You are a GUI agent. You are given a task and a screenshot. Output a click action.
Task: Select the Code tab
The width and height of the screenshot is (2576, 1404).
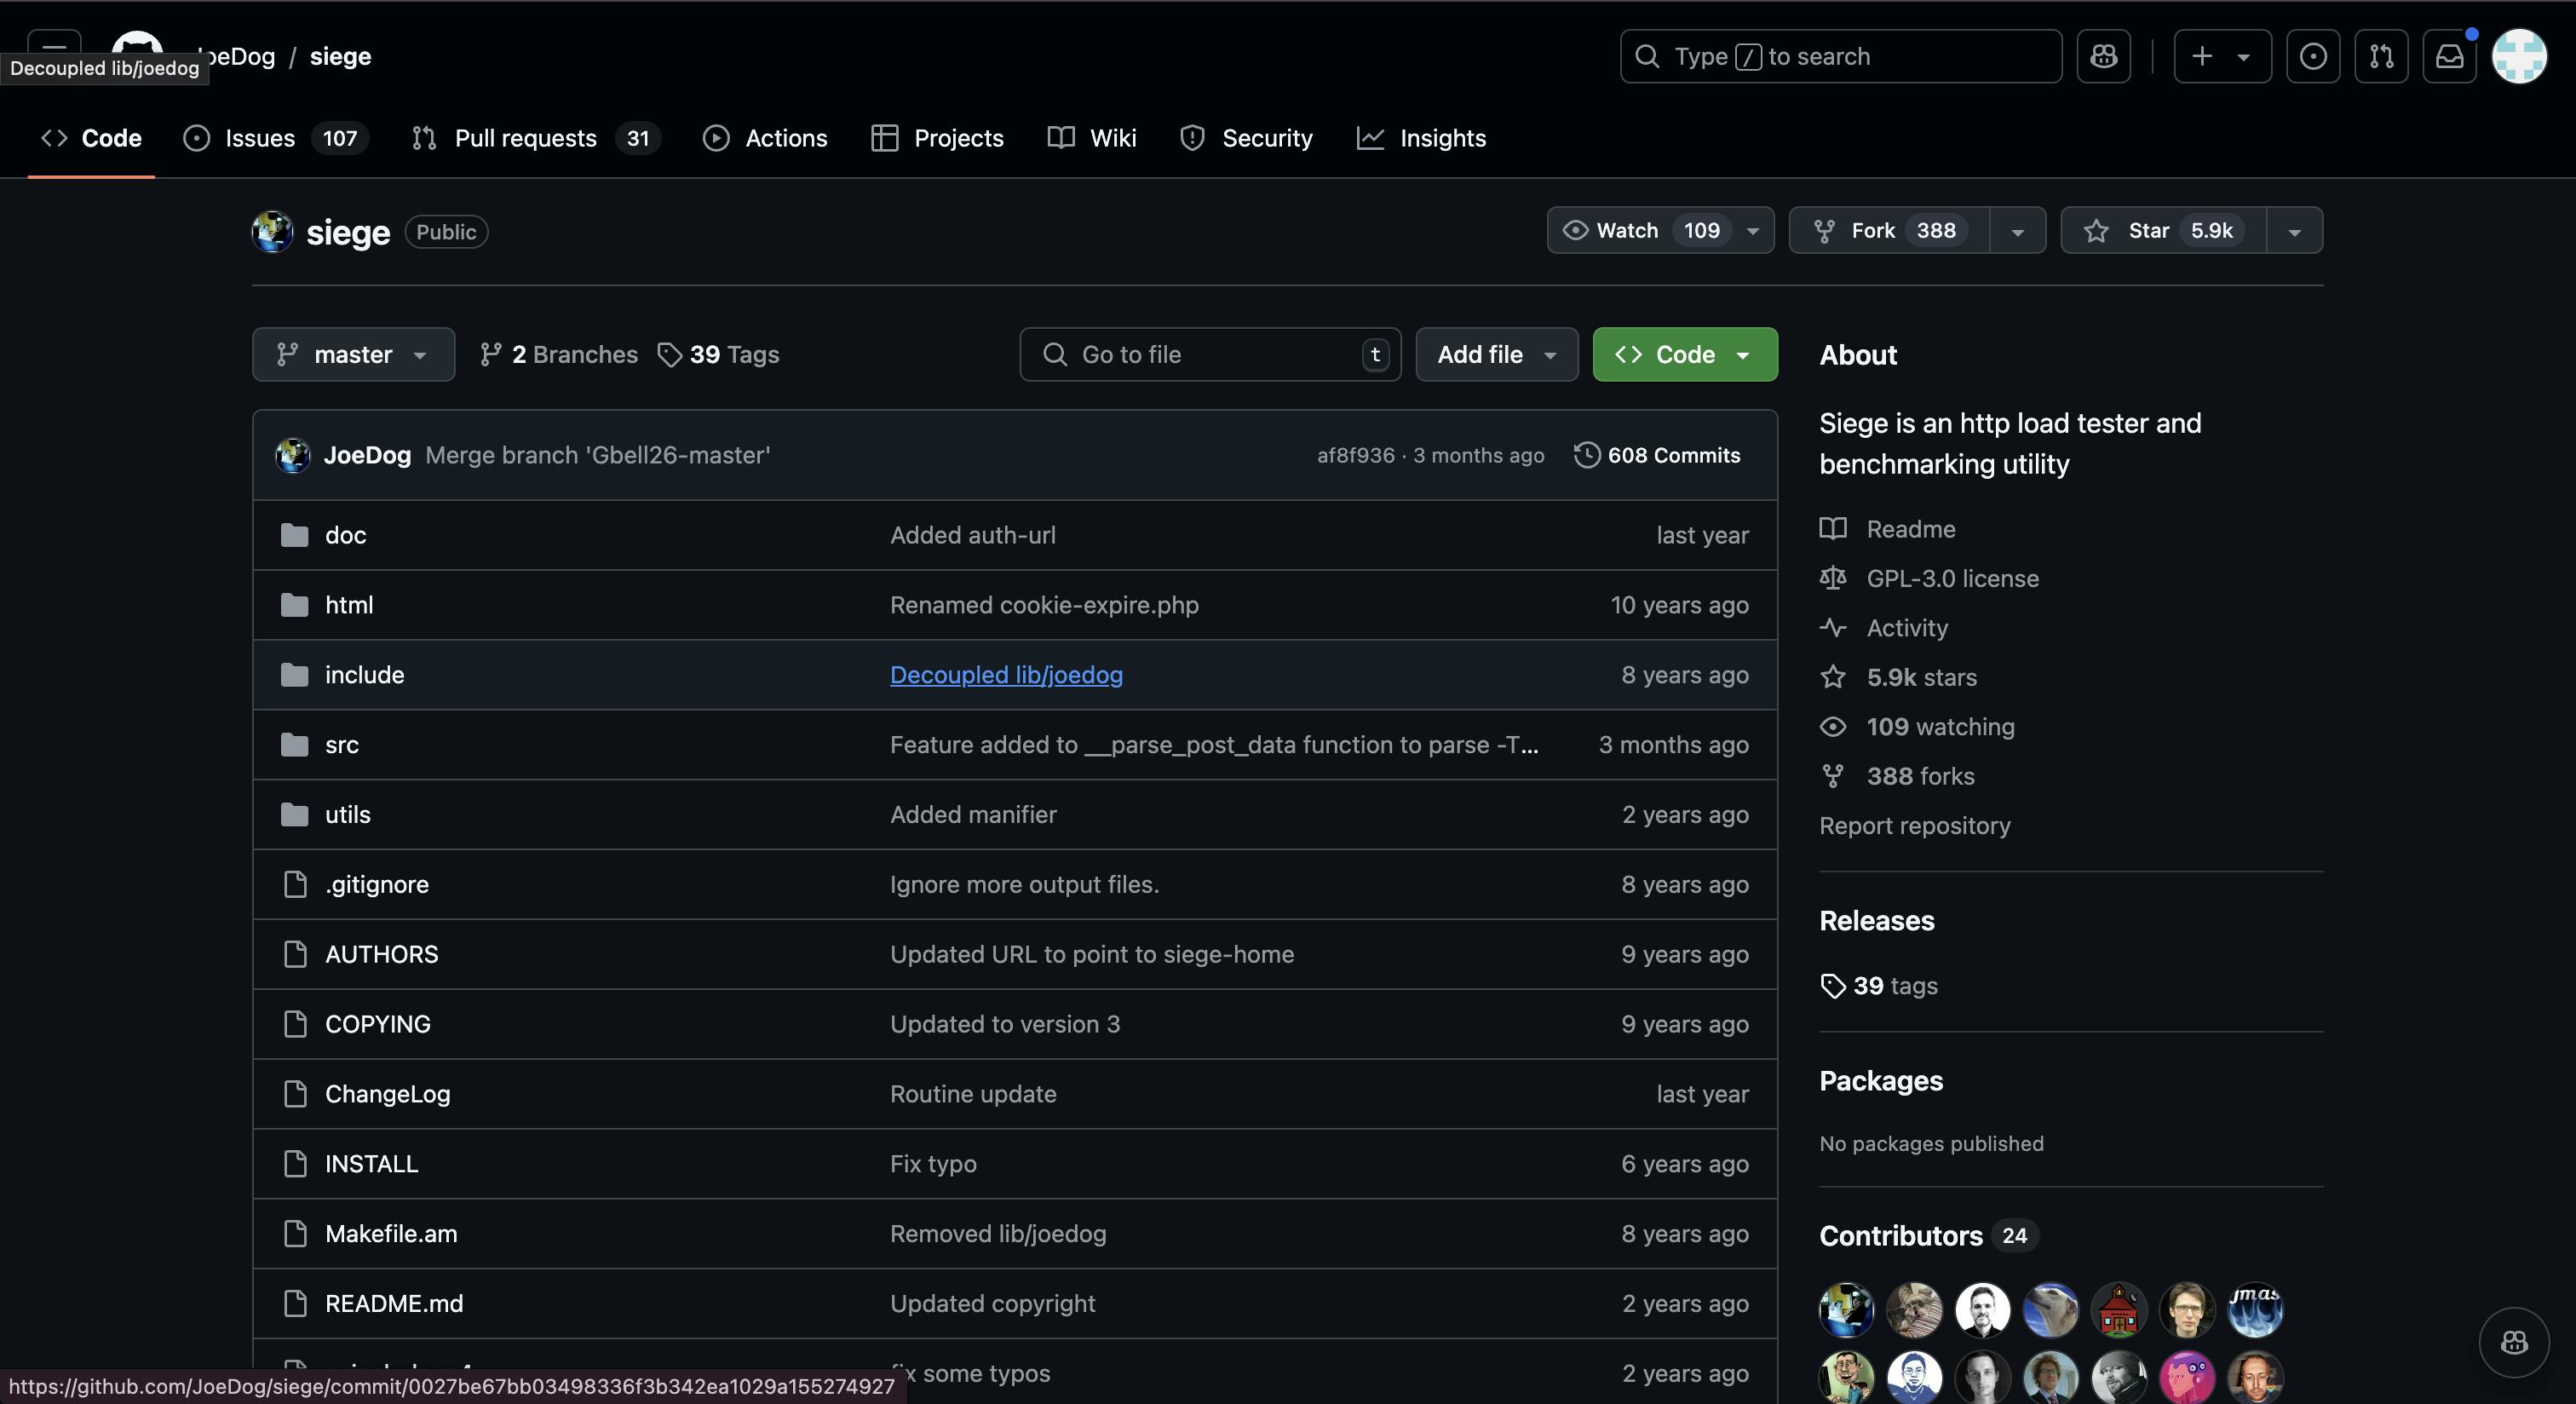pos(91,138)
